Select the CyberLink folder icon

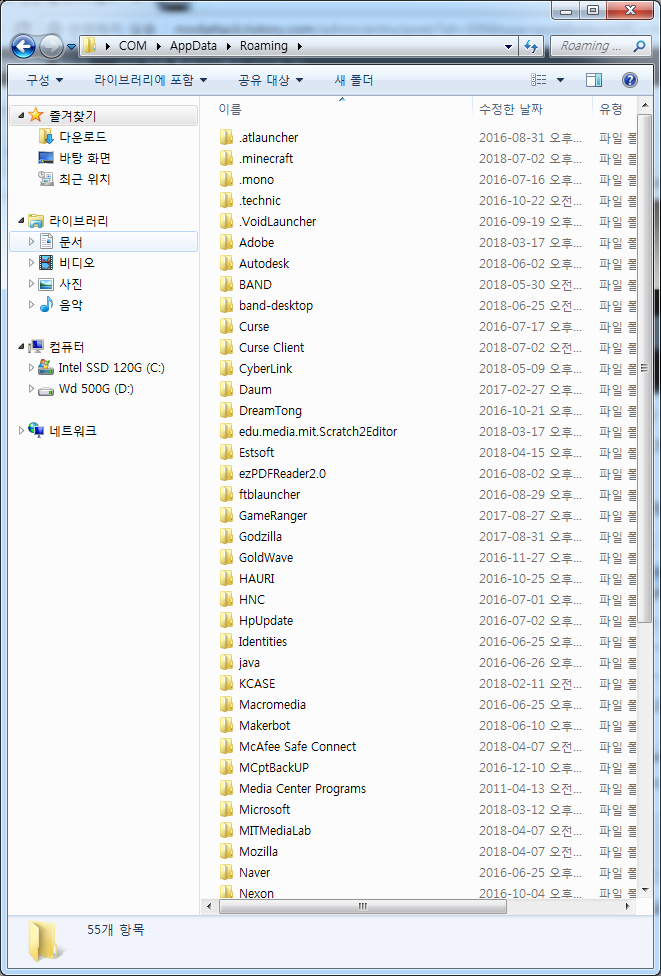pyautogui.click(x=227, y=368)
